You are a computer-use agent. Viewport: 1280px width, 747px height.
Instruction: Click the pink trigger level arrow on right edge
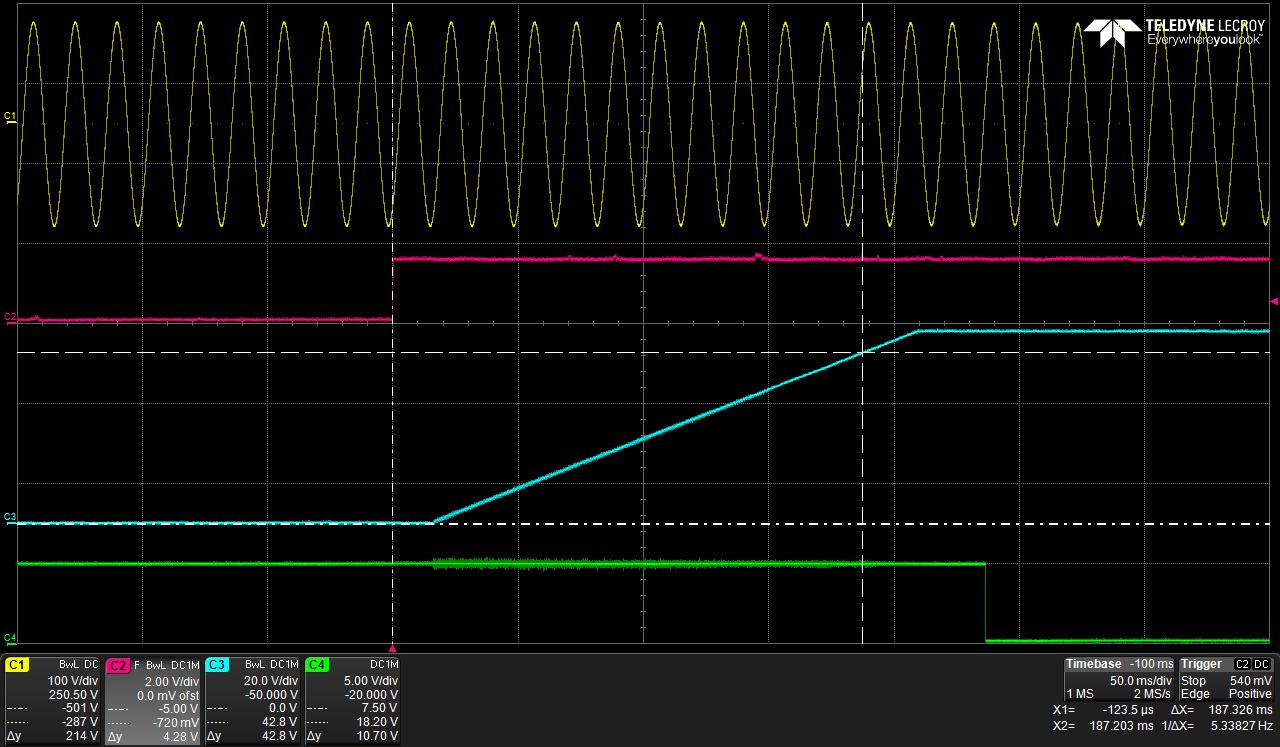[1273, 300]
